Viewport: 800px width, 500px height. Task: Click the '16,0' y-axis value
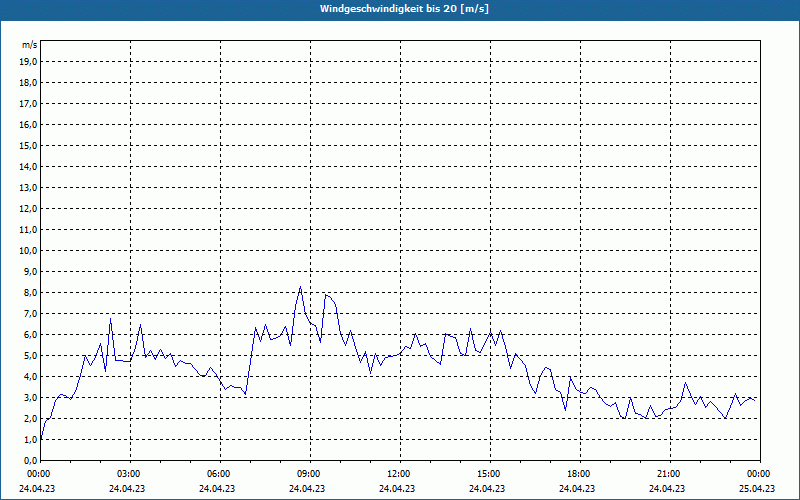[x=28, y=124]
